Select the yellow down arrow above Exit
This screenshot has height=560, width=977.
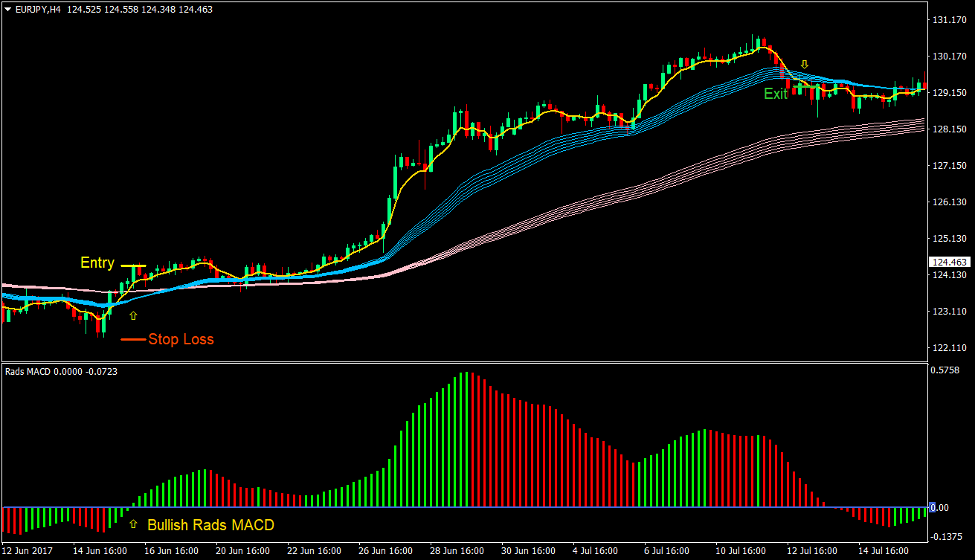click(804, 64)
